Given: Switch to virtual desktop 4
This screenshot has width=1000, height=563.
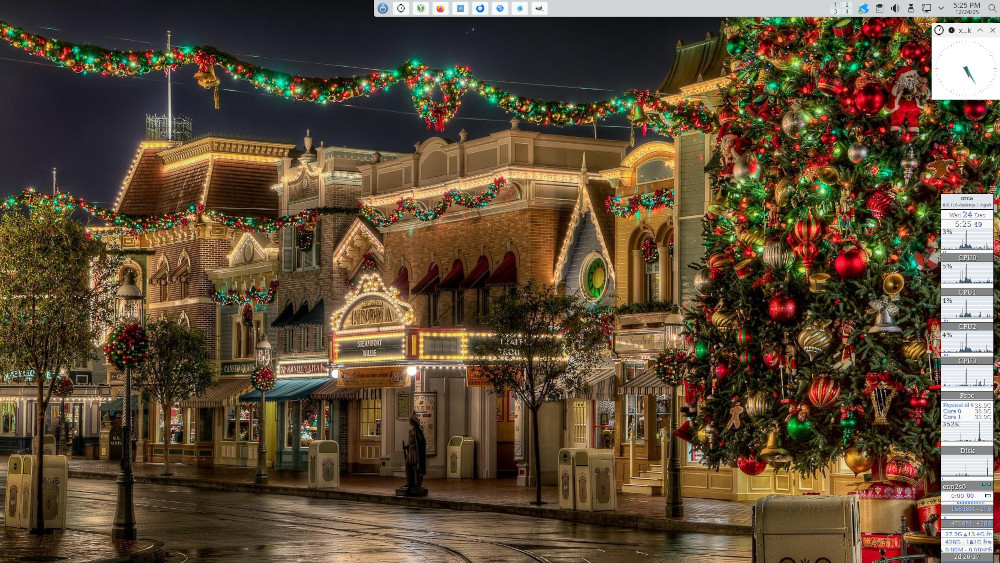Looking at the screenshot, I should pyautogui.click(x=847, y=12).
